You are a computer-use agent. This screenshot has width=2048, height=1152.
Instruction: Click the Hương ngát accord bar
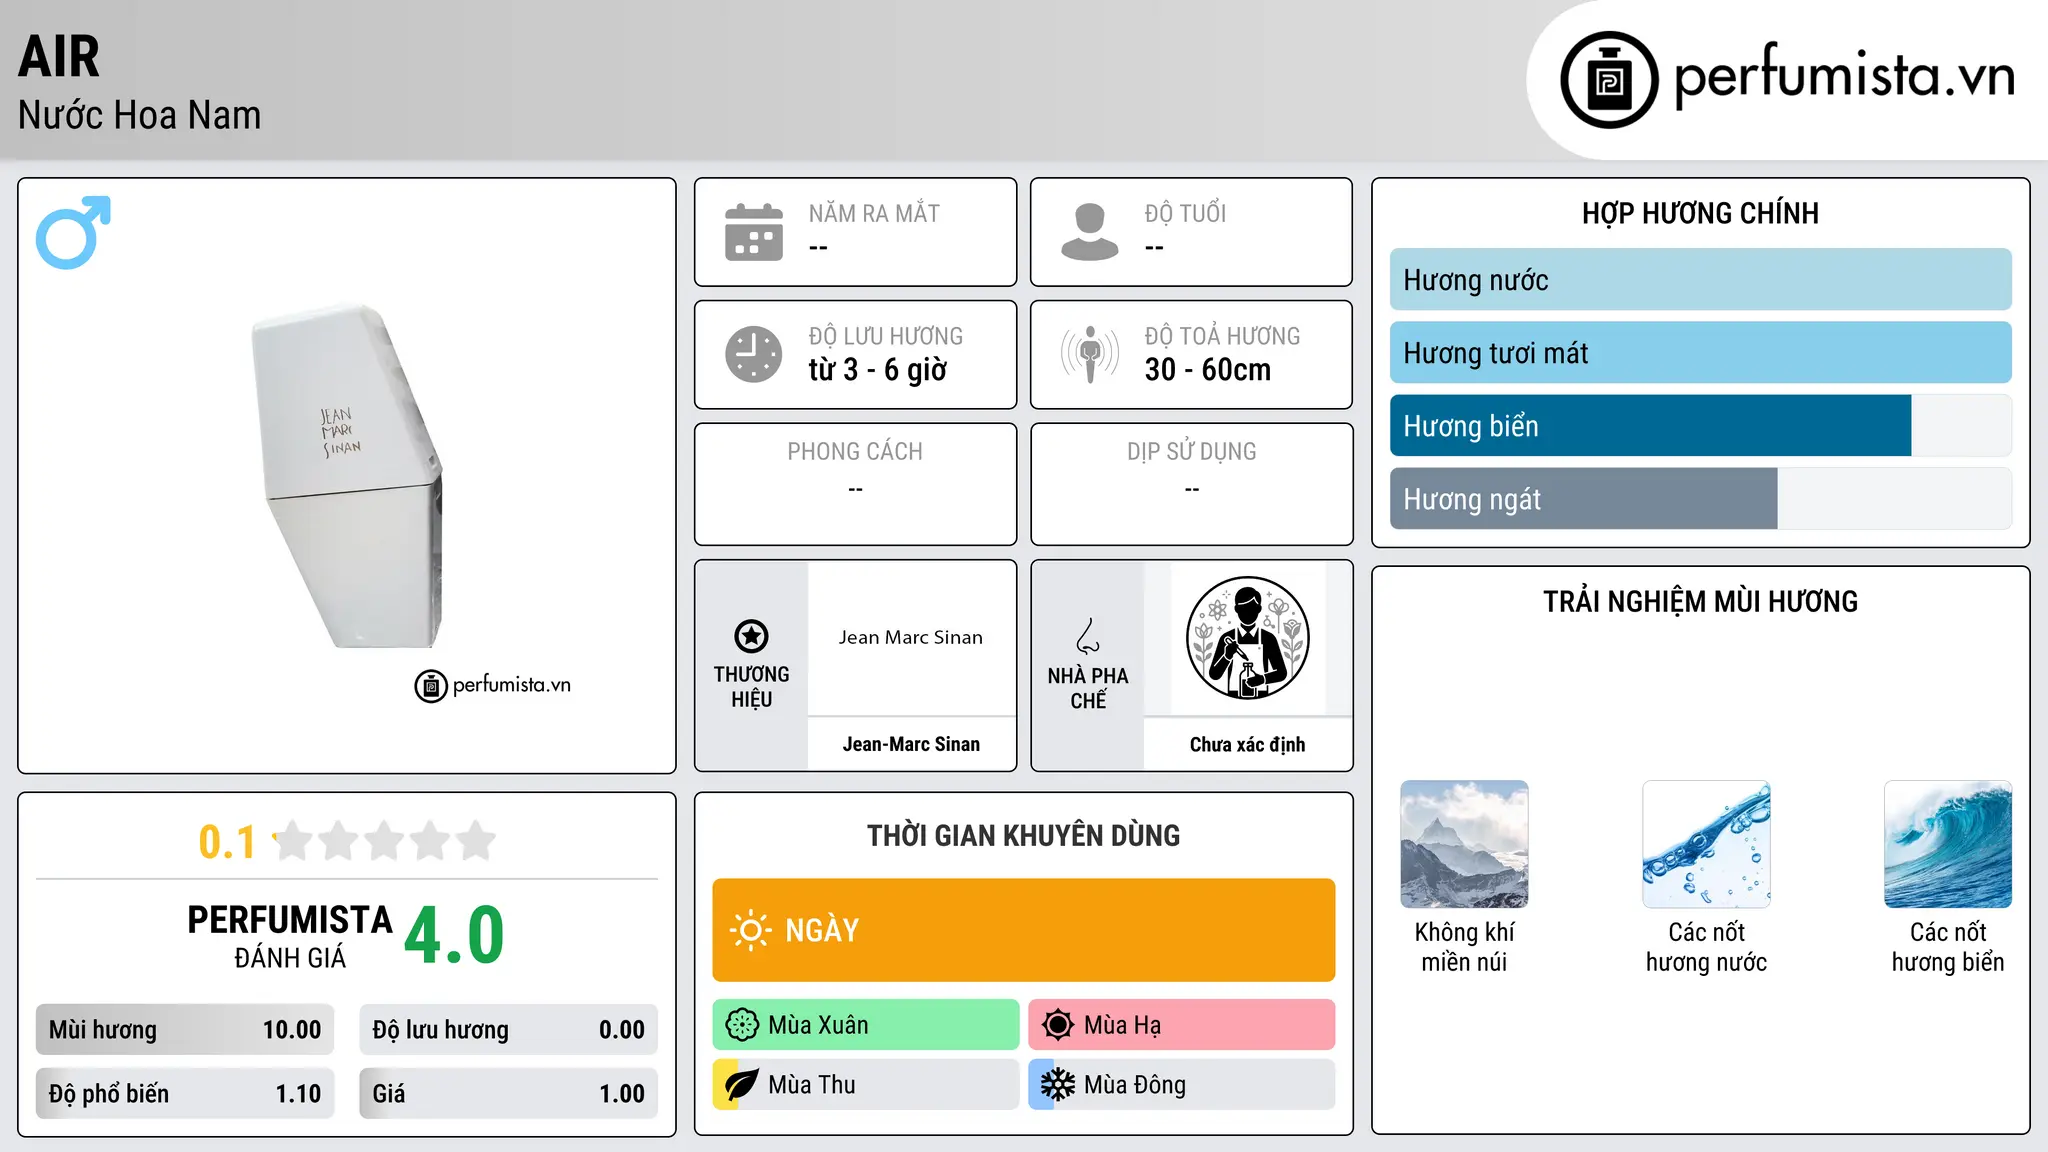(1701, 499)
